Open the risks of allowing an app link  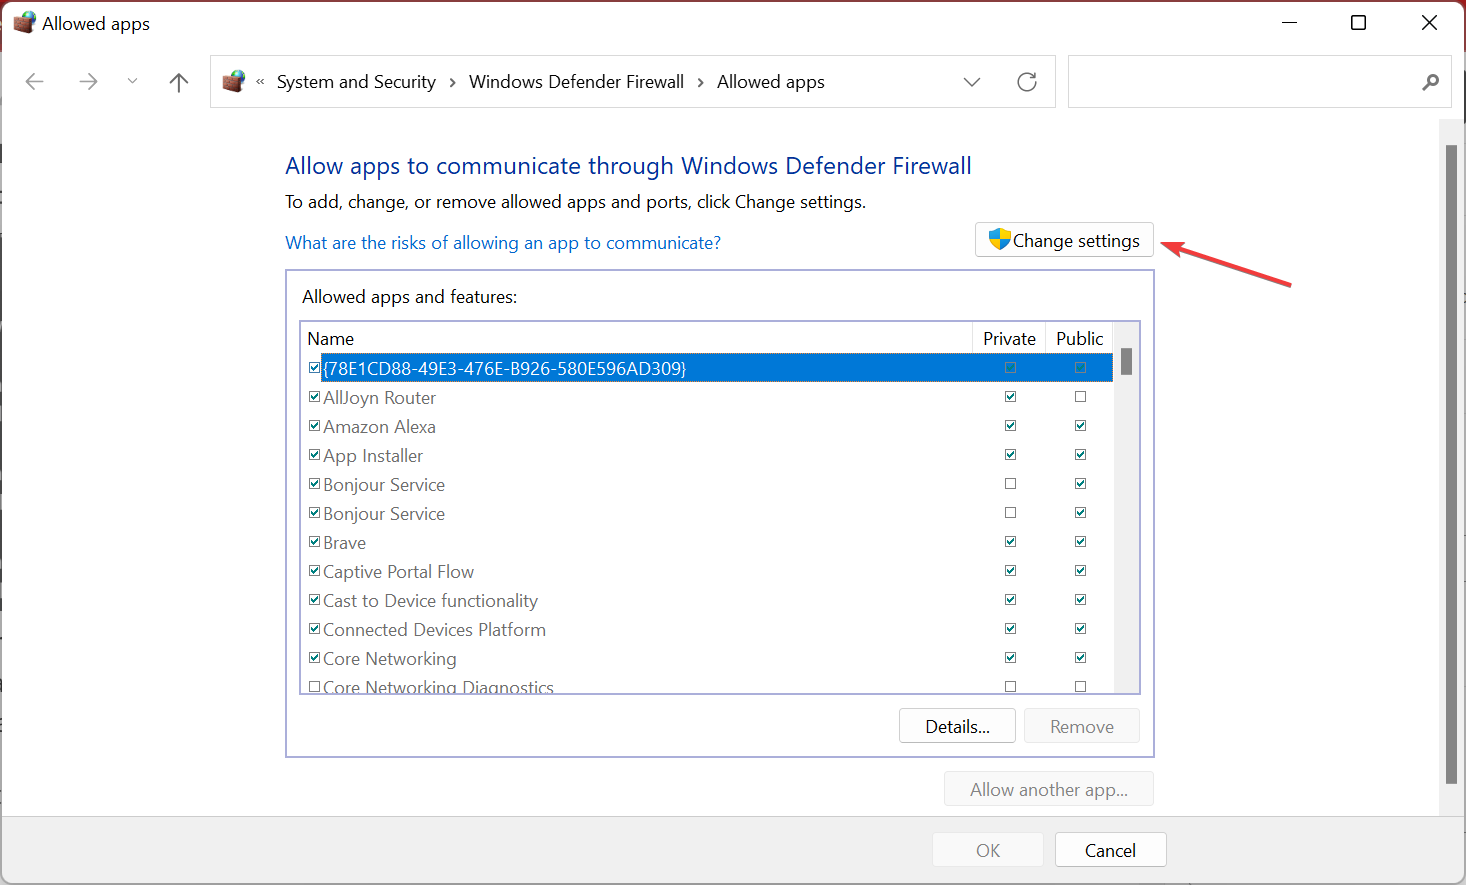(503, 243)
